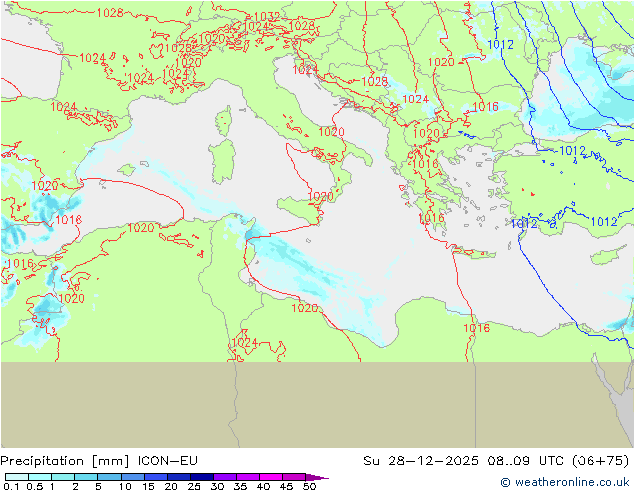Open the weatheronline.co.uk copyright link

pos(565,482)
